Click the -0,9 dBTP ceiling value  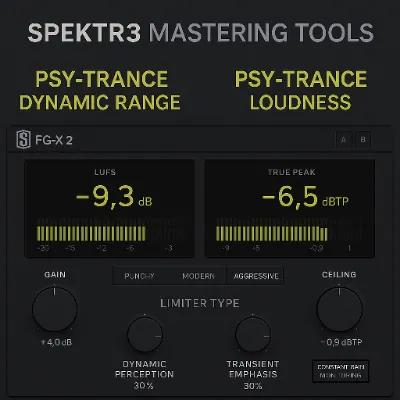tap(341, 342)
